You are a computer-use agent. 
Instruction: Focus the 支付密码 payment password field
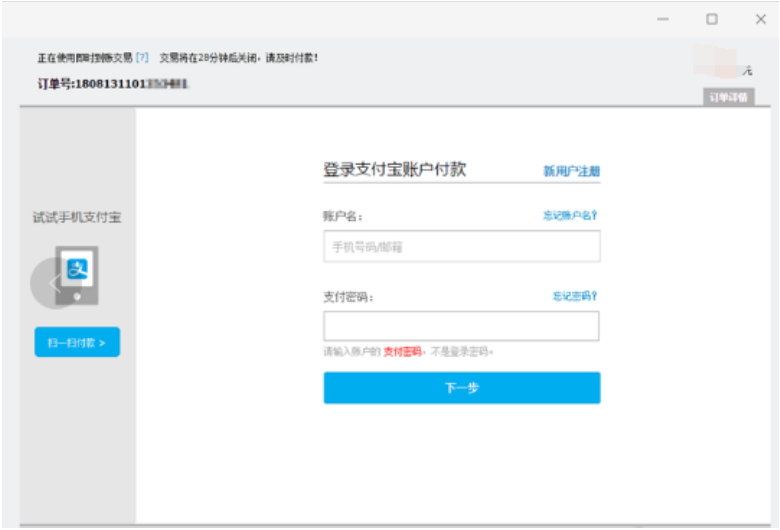click(x=461, y=326)
